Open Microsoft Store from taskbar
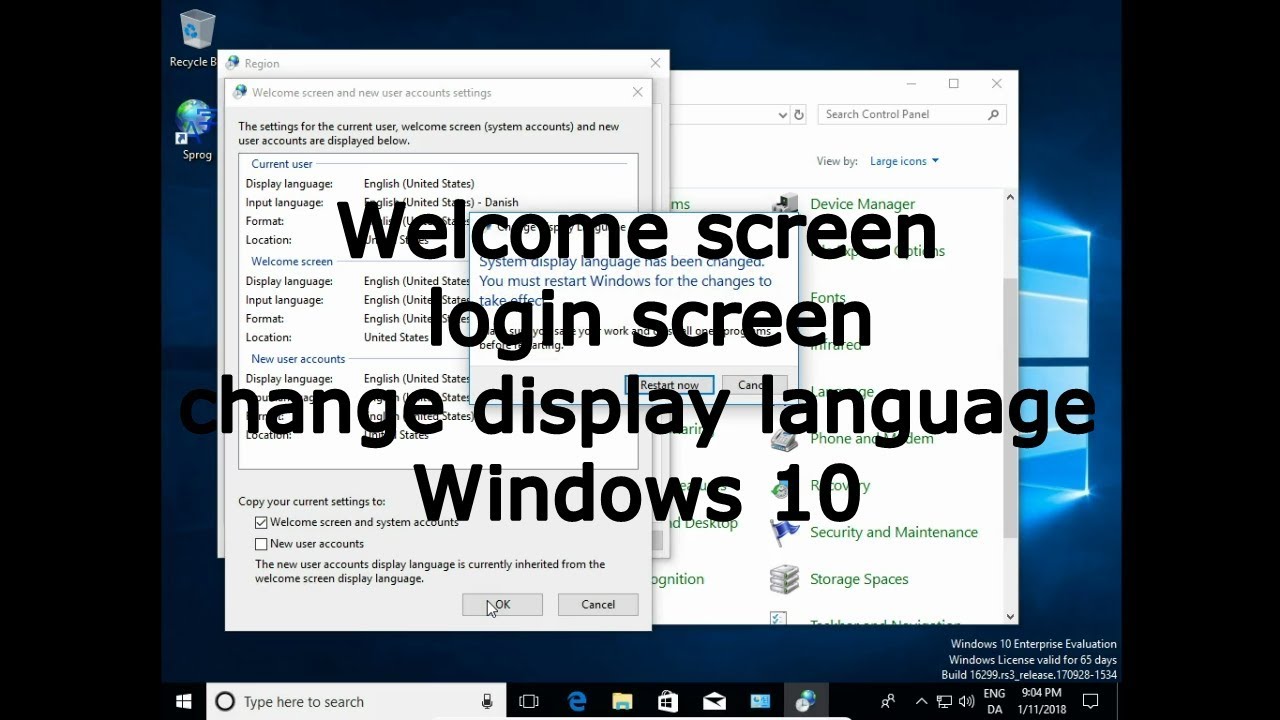Image resolution: width=1280 pixels, height=720 pixels. click(667, 702)
